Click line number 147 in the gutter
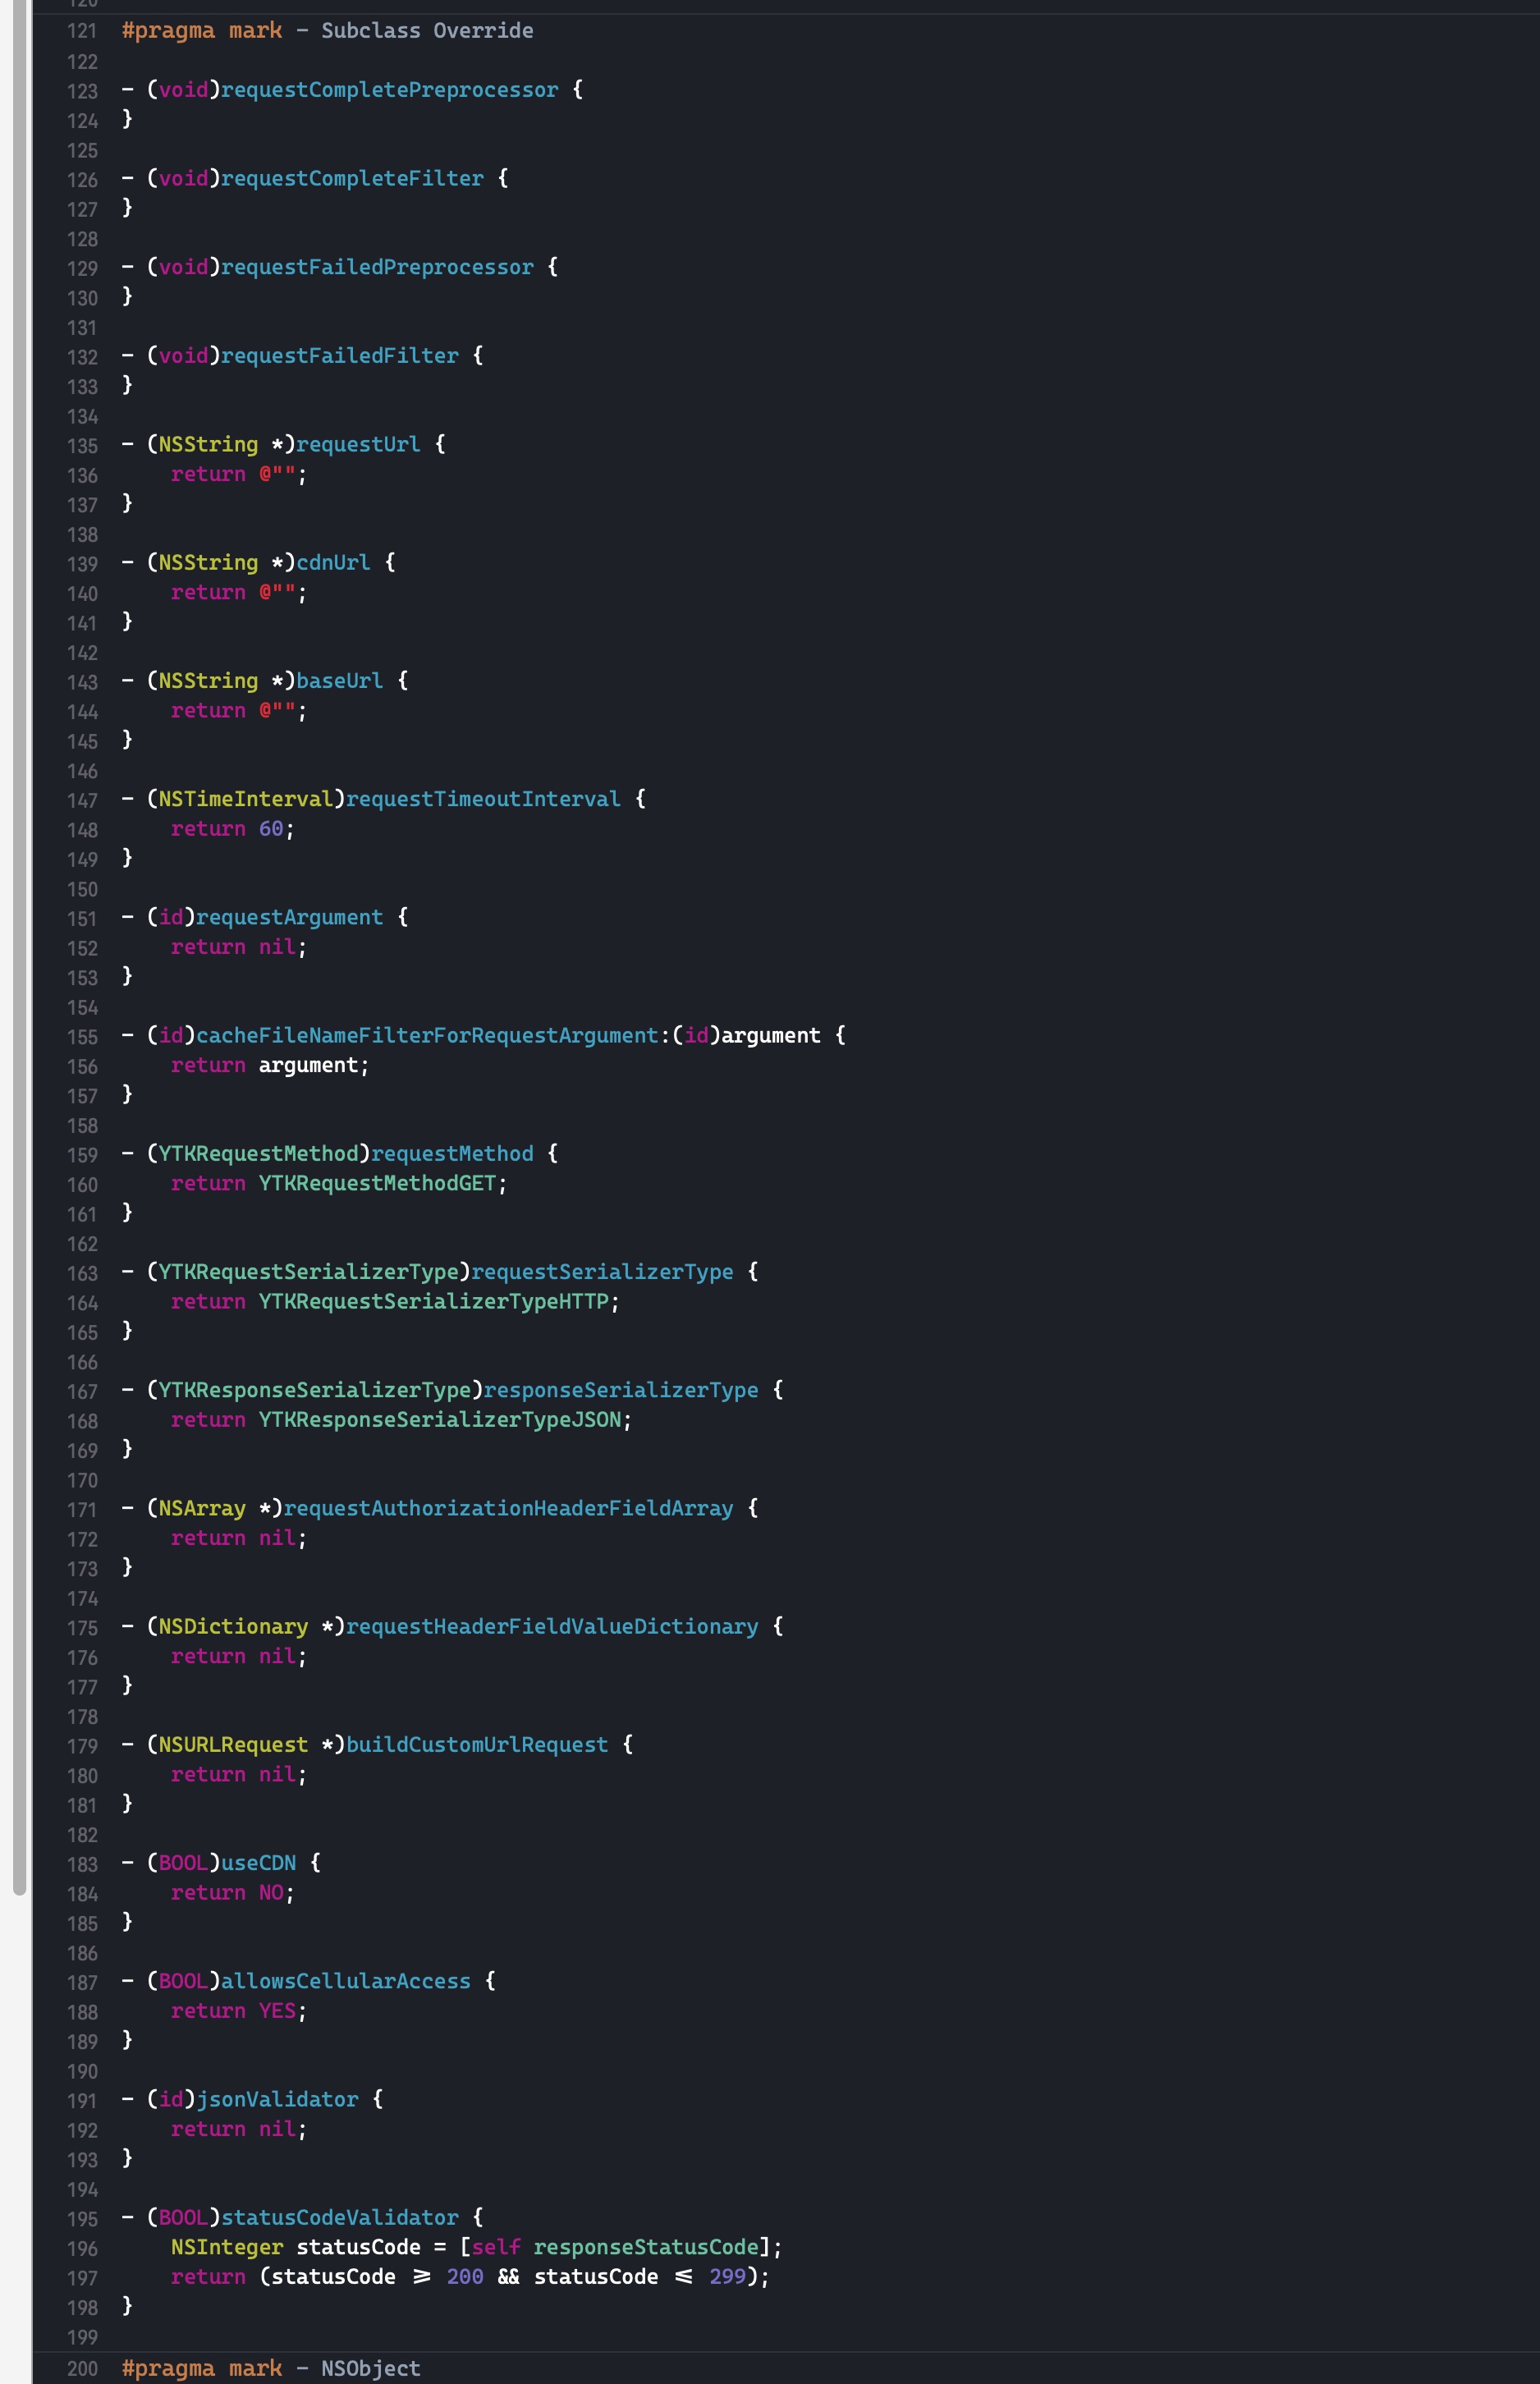 [82, 800]
